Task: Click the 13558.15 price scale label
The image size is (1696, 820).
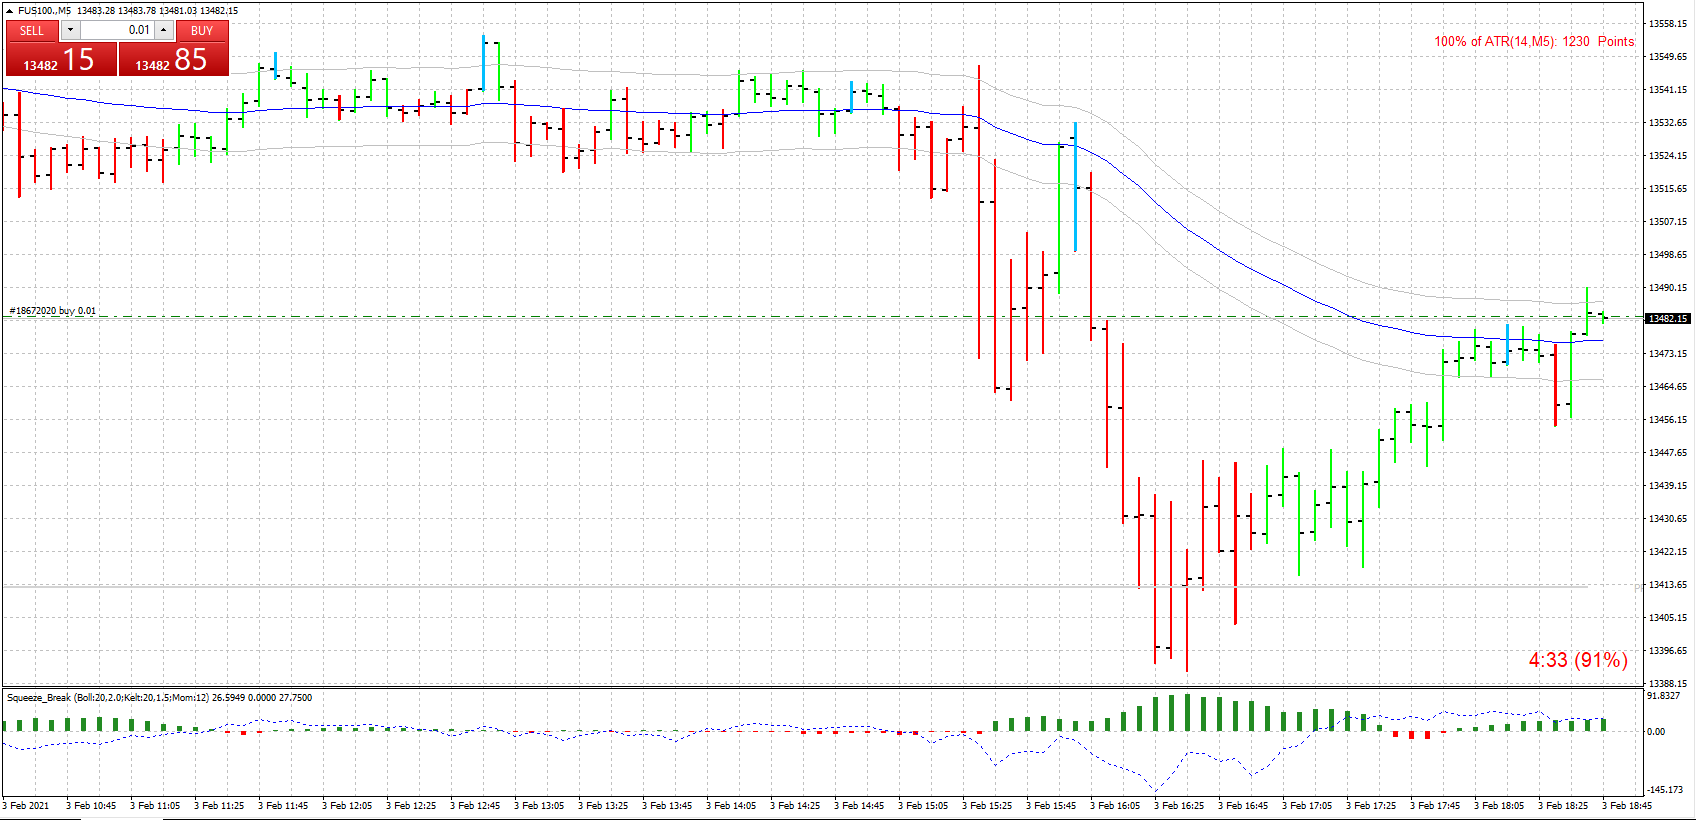Action: [x=1668, y=23]
